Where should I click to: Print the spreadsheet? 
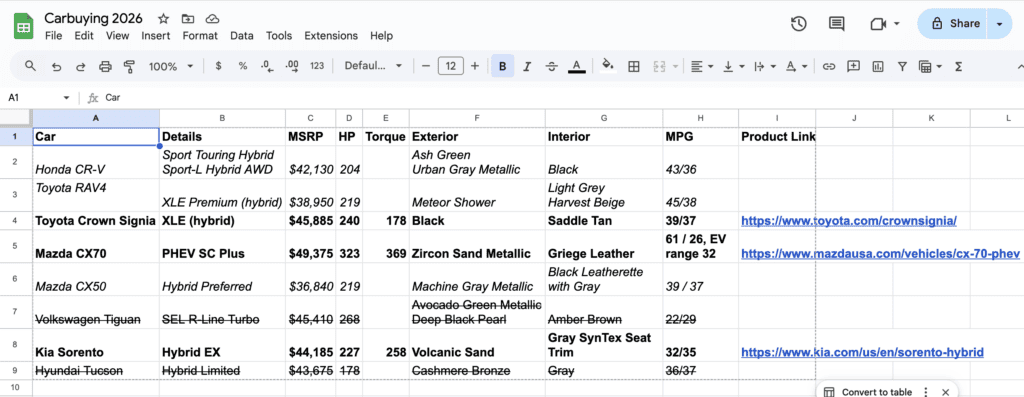105,66
